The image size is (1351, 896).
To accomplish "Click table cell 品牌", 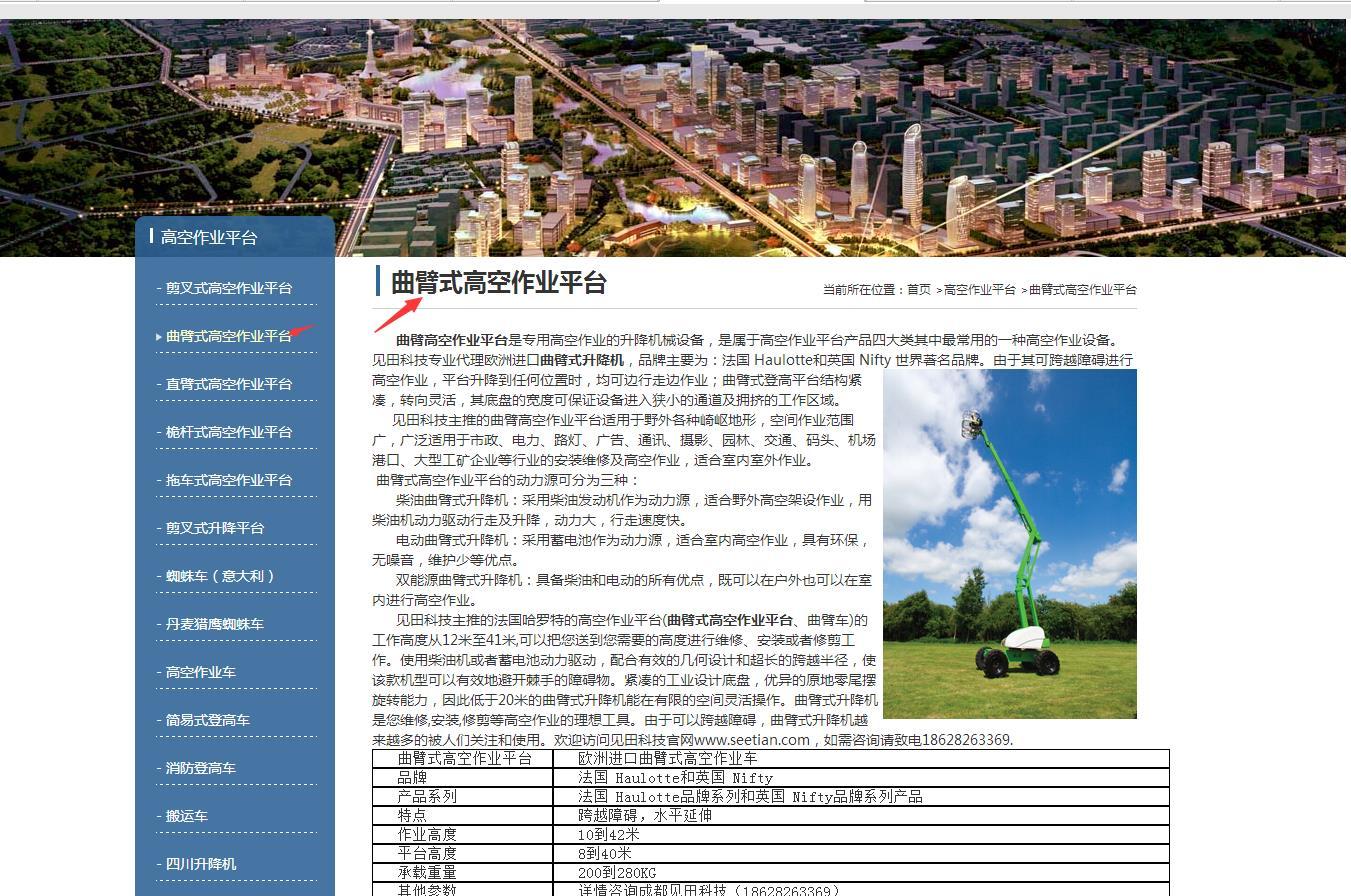I will tap(463, 778).
